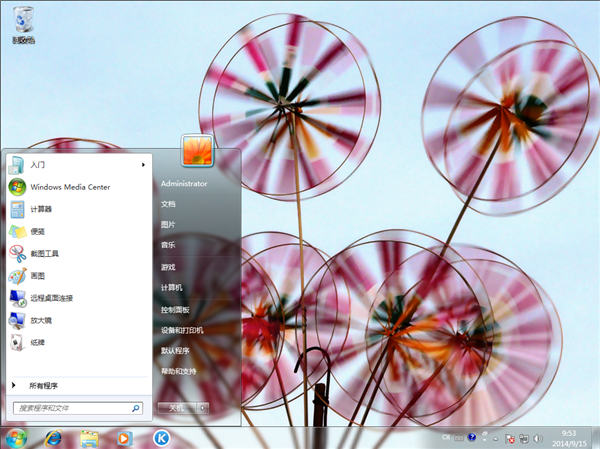Image resolution: width=600 pixels, height=449 pixels.
Task: Open shutdown options arrow next to 关机
Action: pyautogui.click(x=203, y=408)
